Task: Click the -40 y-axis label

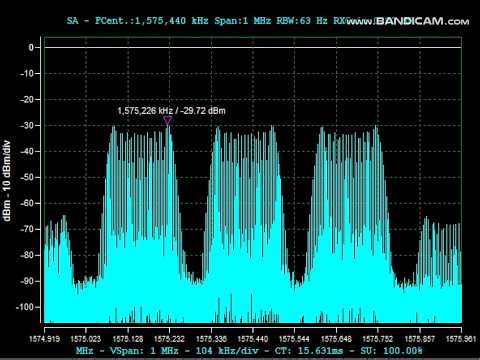Action: [27, 151]
